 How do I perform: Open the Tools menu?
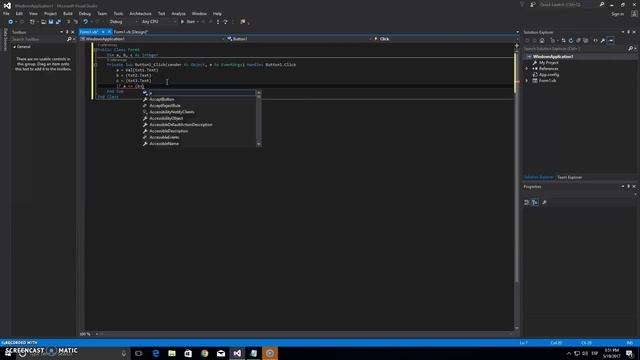(118, 13)
